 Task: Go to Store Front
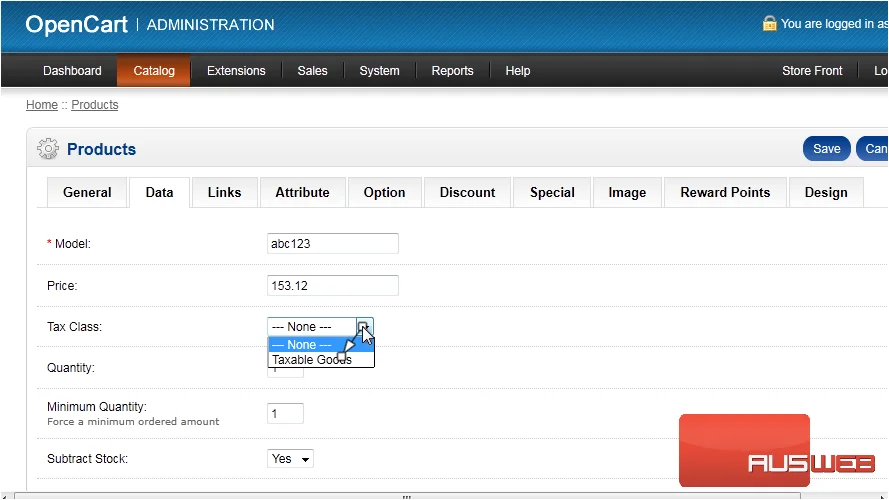pos(812,71)
